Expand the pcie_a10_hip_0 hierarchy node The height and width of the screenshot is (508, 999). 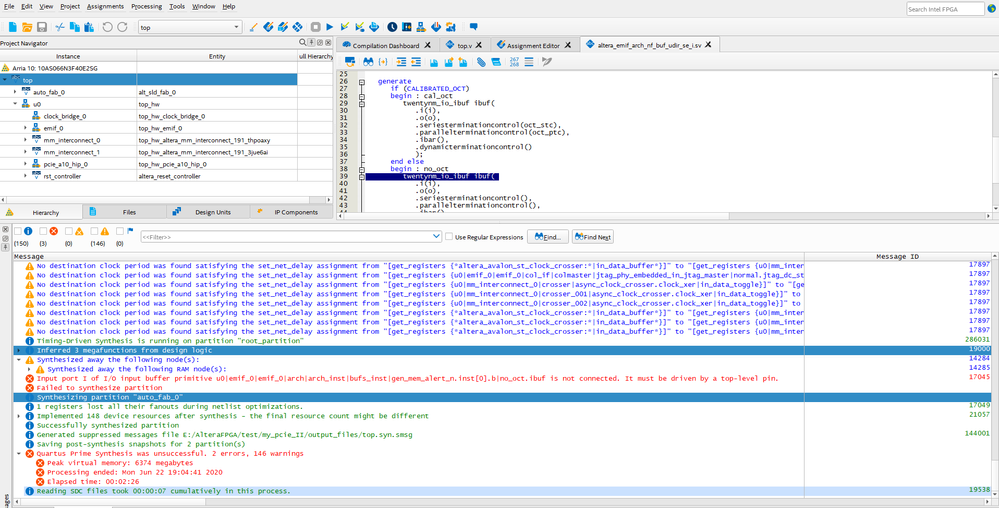point(26,164)
